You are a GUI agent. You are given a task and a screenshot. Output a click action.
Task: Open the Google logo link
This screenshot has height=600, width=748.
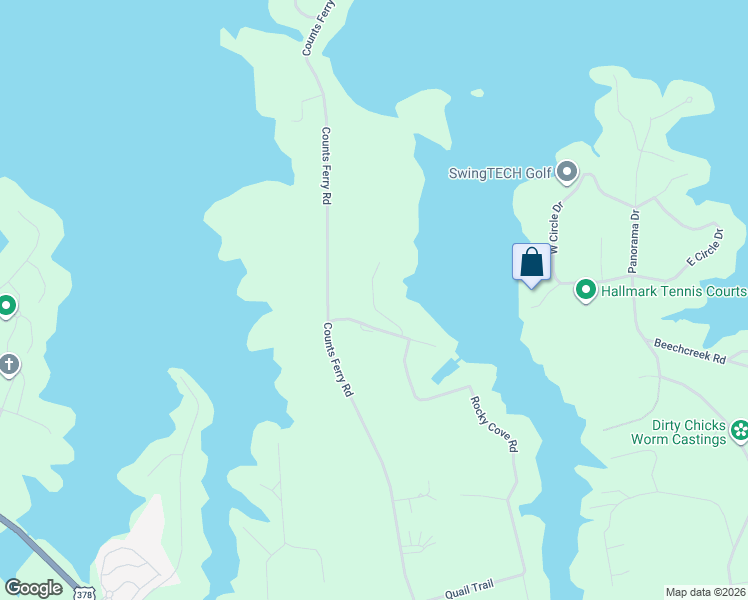coord(33,588)
